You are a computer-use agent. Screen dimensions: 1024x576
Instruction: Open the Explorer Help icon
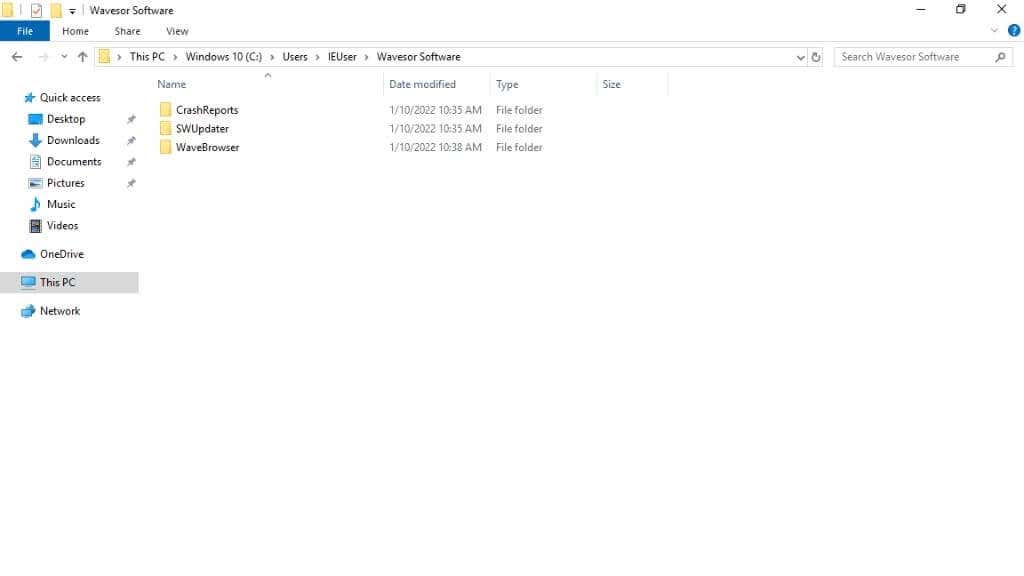pyautogui.click(x=1014, y=31)
